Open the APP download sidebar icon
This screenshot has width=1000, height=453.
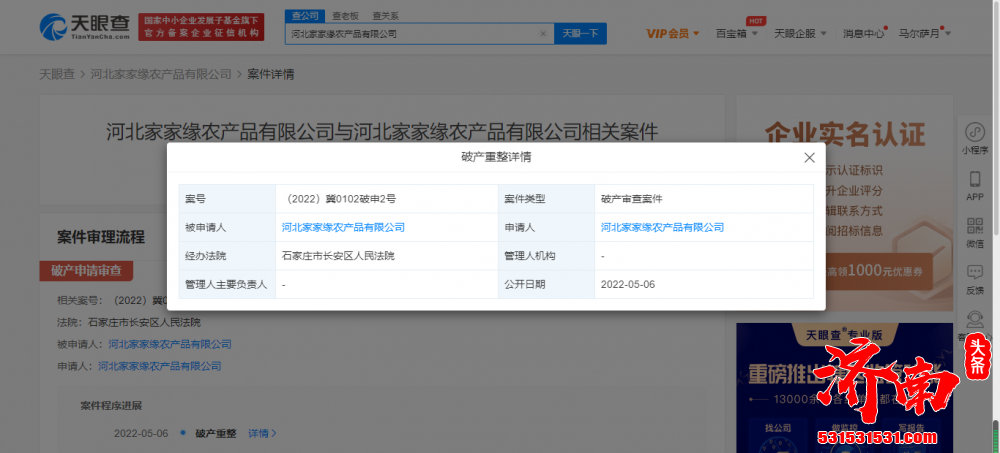coord(974,184)
